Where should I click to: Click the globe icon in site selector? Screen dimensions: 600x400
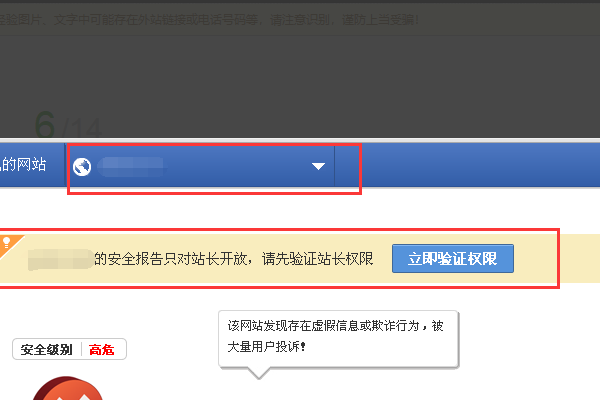click(x=82, y=167)
